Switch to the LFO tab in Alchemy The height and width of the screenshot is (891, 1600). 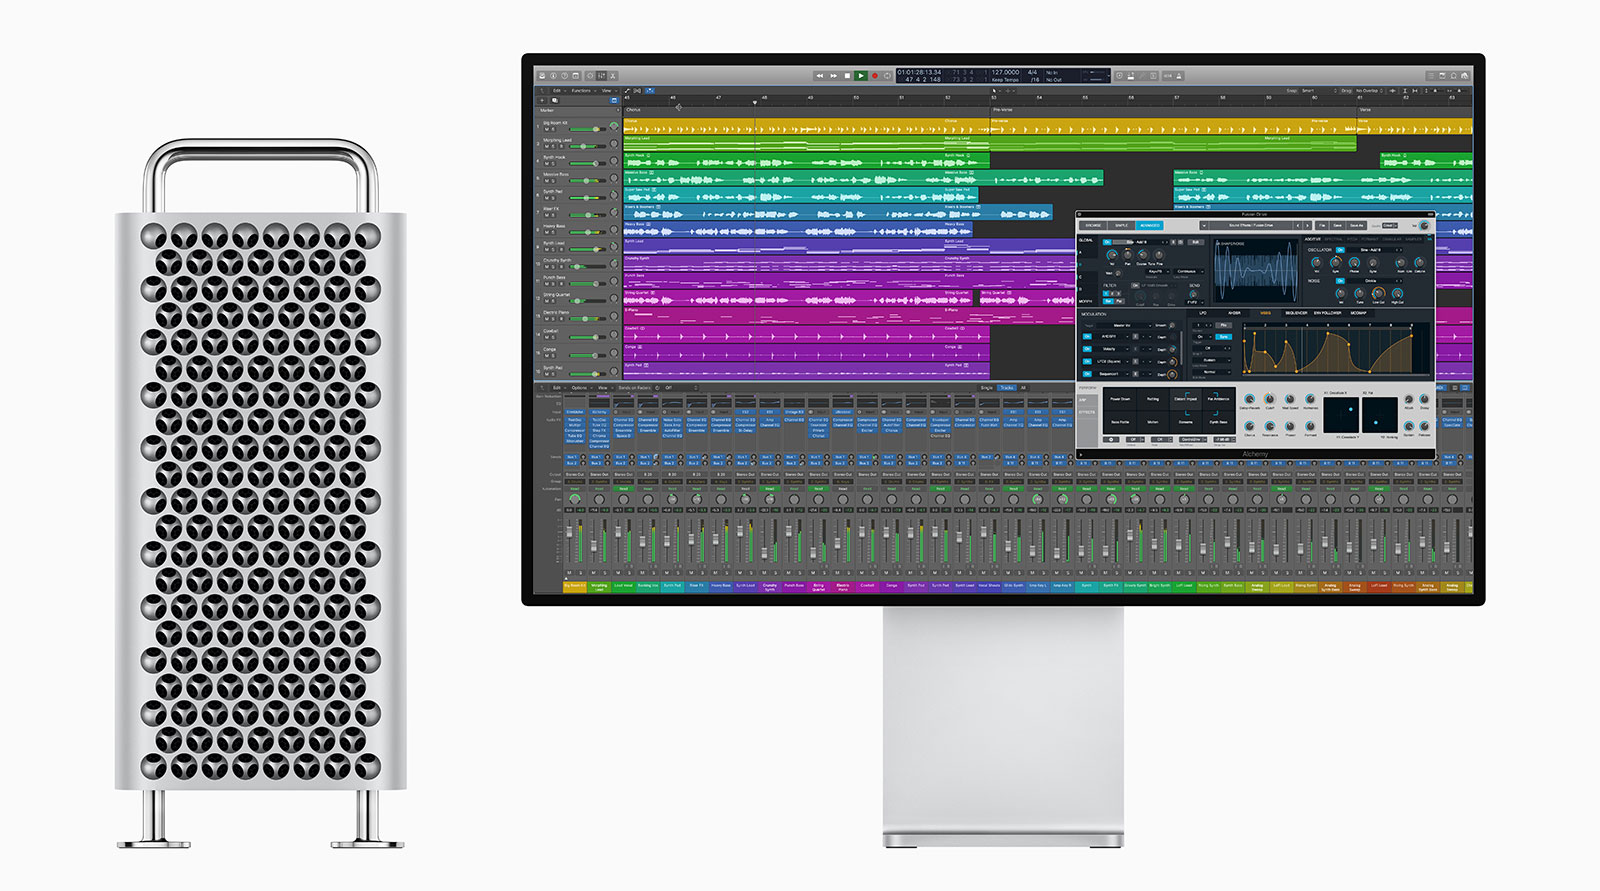(x=1203, y=313)
